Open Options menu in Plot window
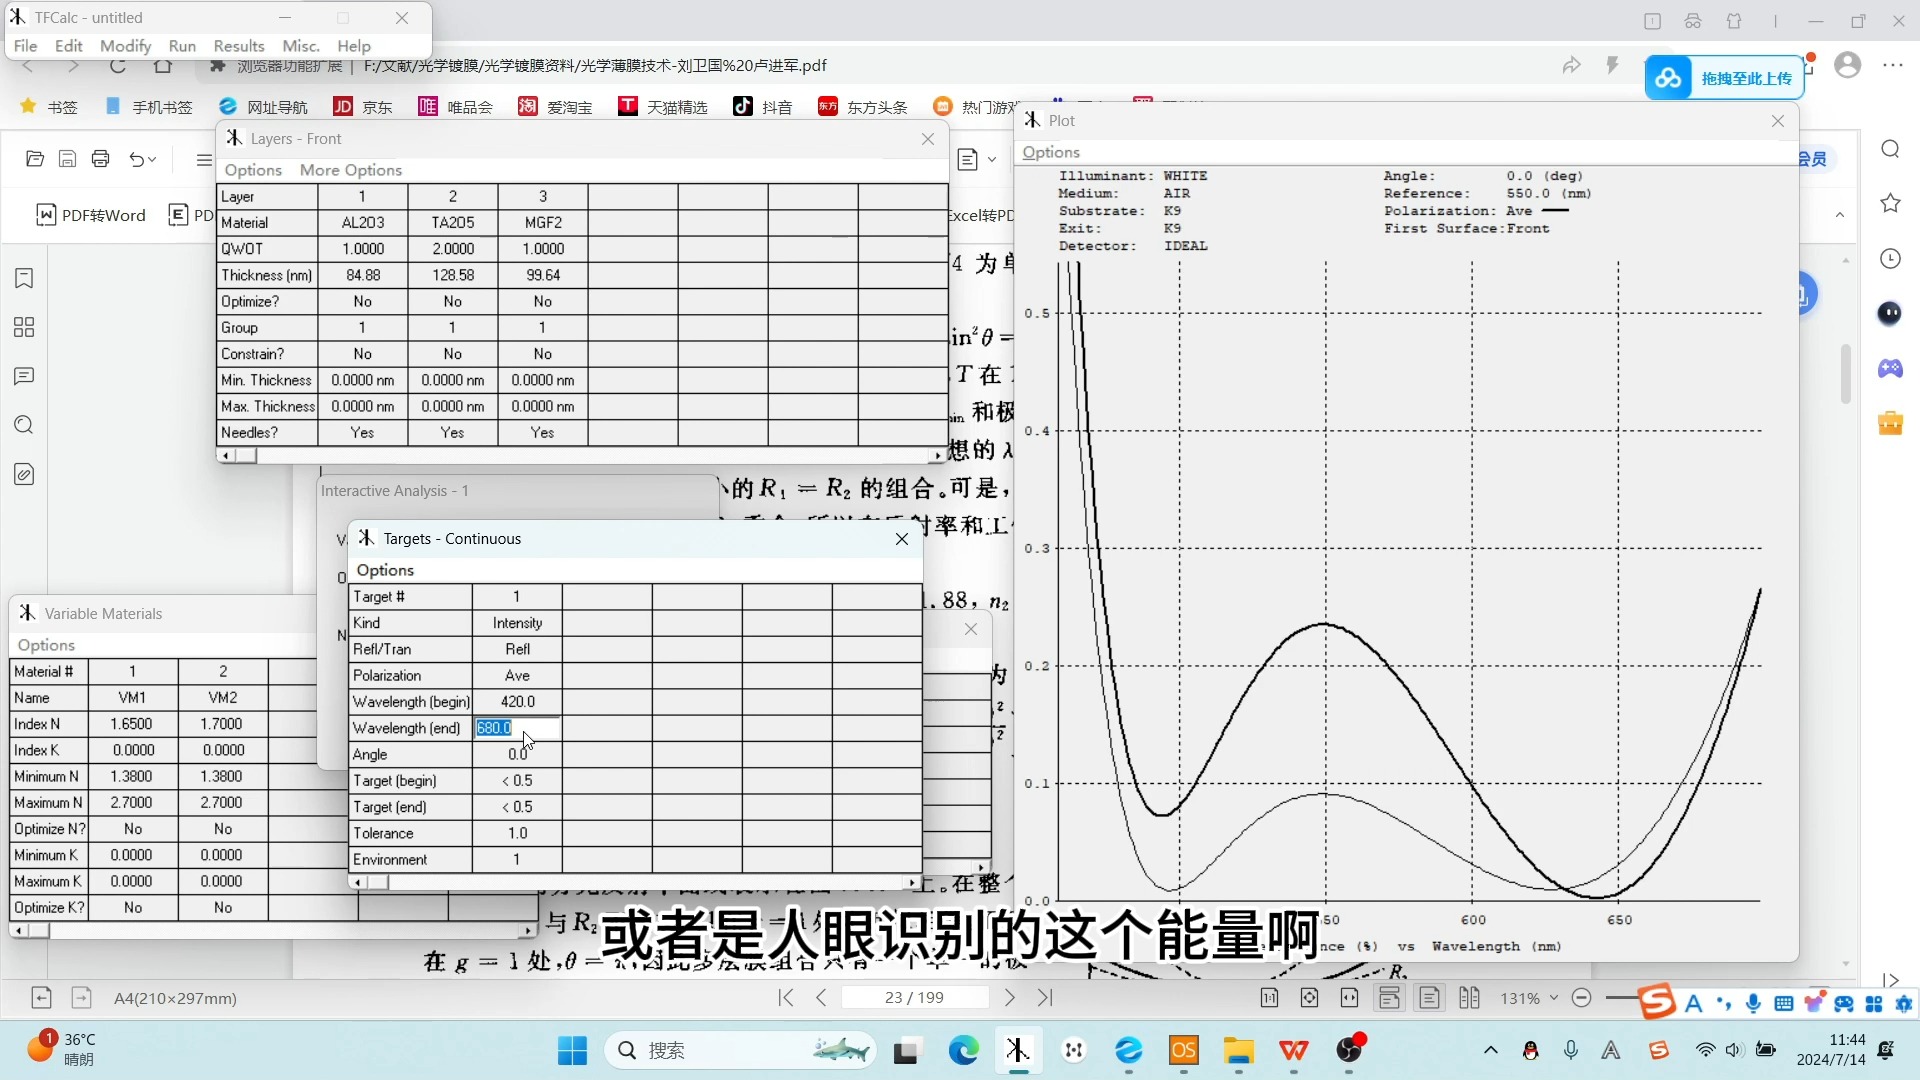 tap(1050, 152)
